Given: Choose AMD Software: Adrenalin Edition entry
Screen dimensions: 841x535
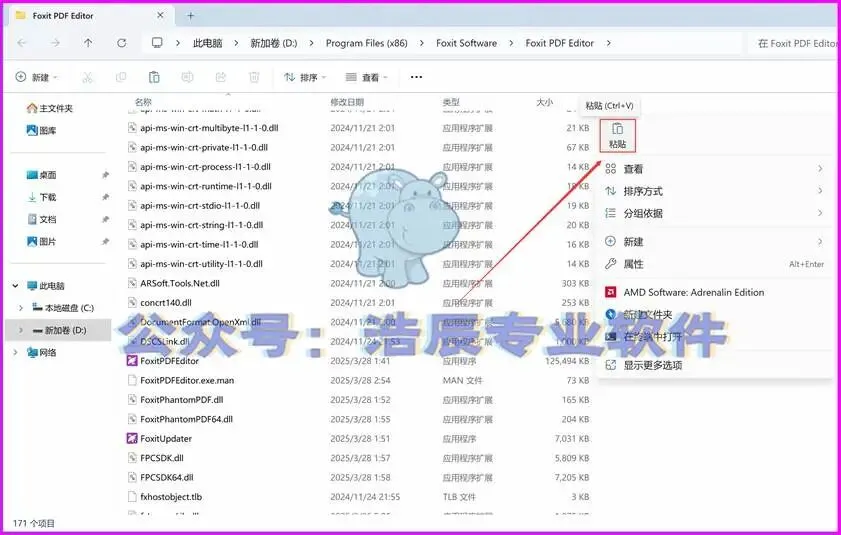Looking at the screenshot, I should [x=714, y=292].
